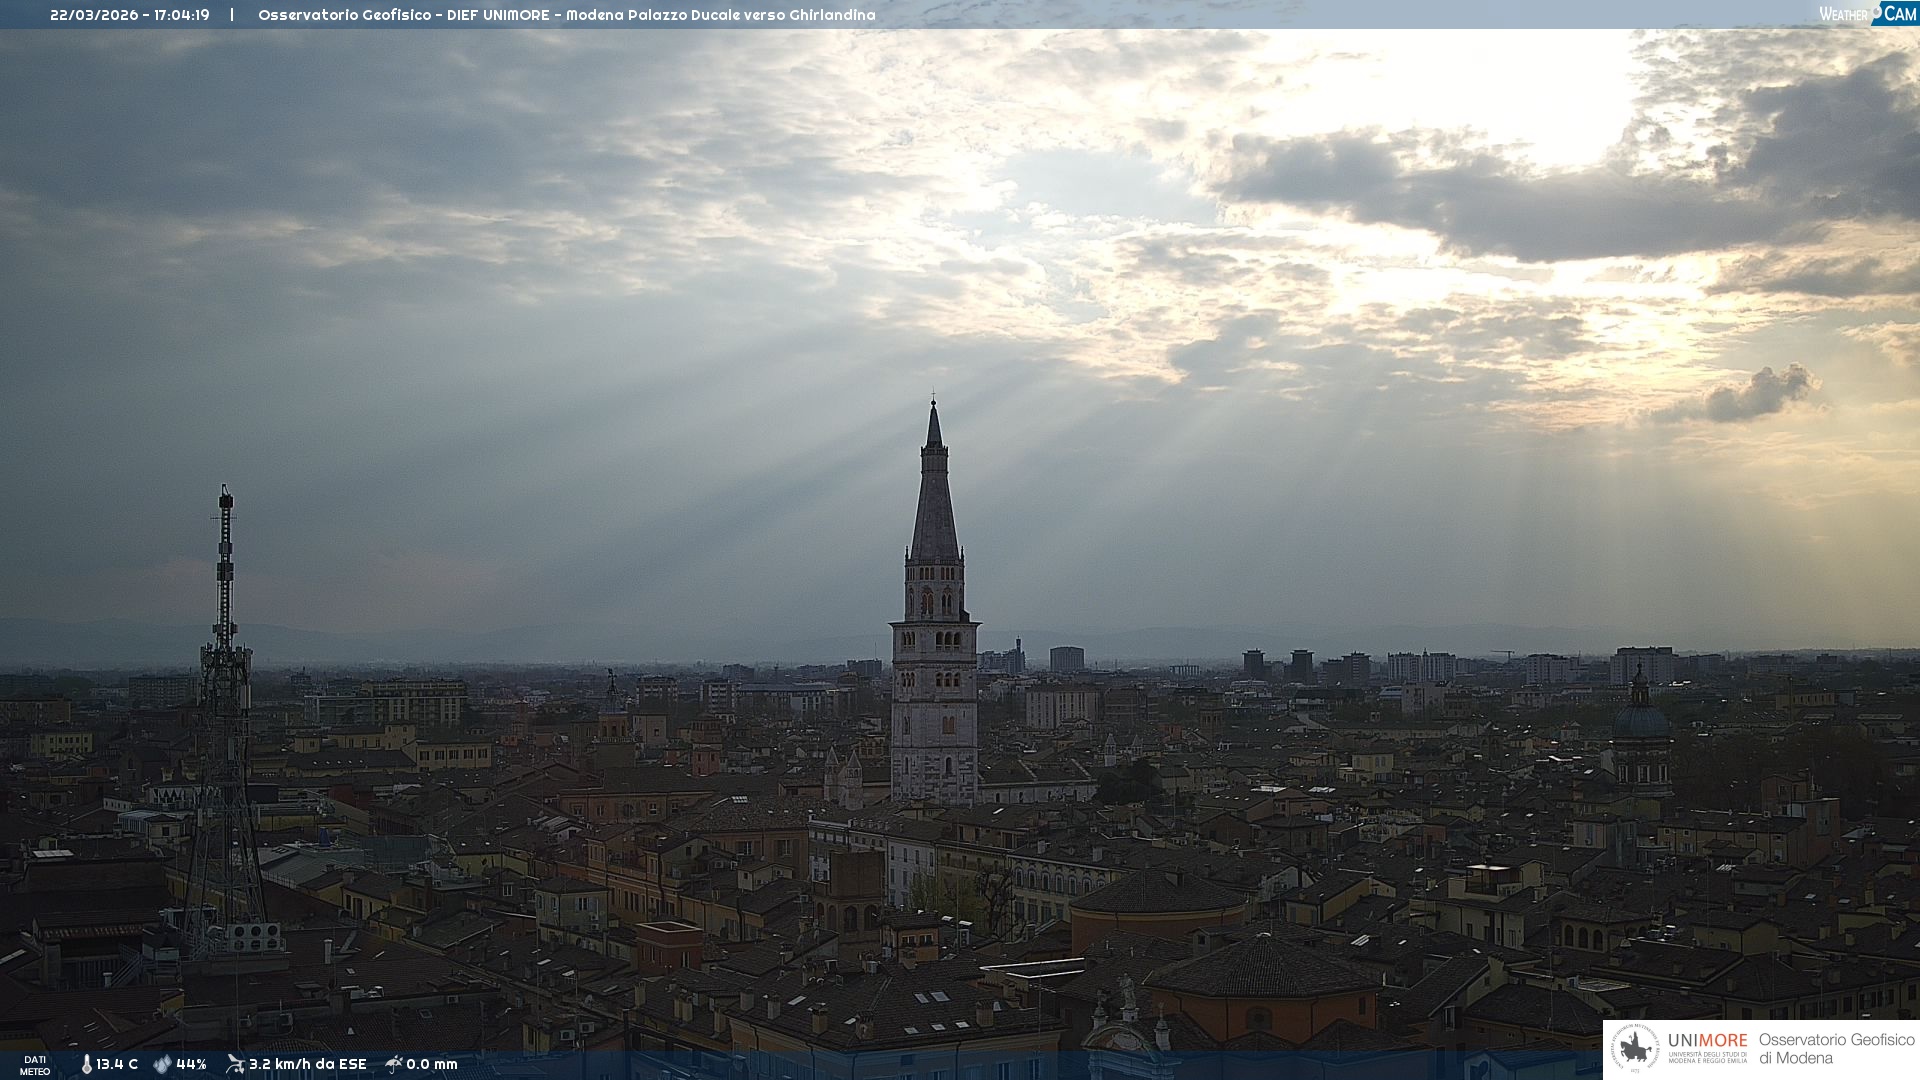Click the 3.2 km/h da ESE wind reading
Viewport: 1920px width, 1080px height.
point(307,1064)
